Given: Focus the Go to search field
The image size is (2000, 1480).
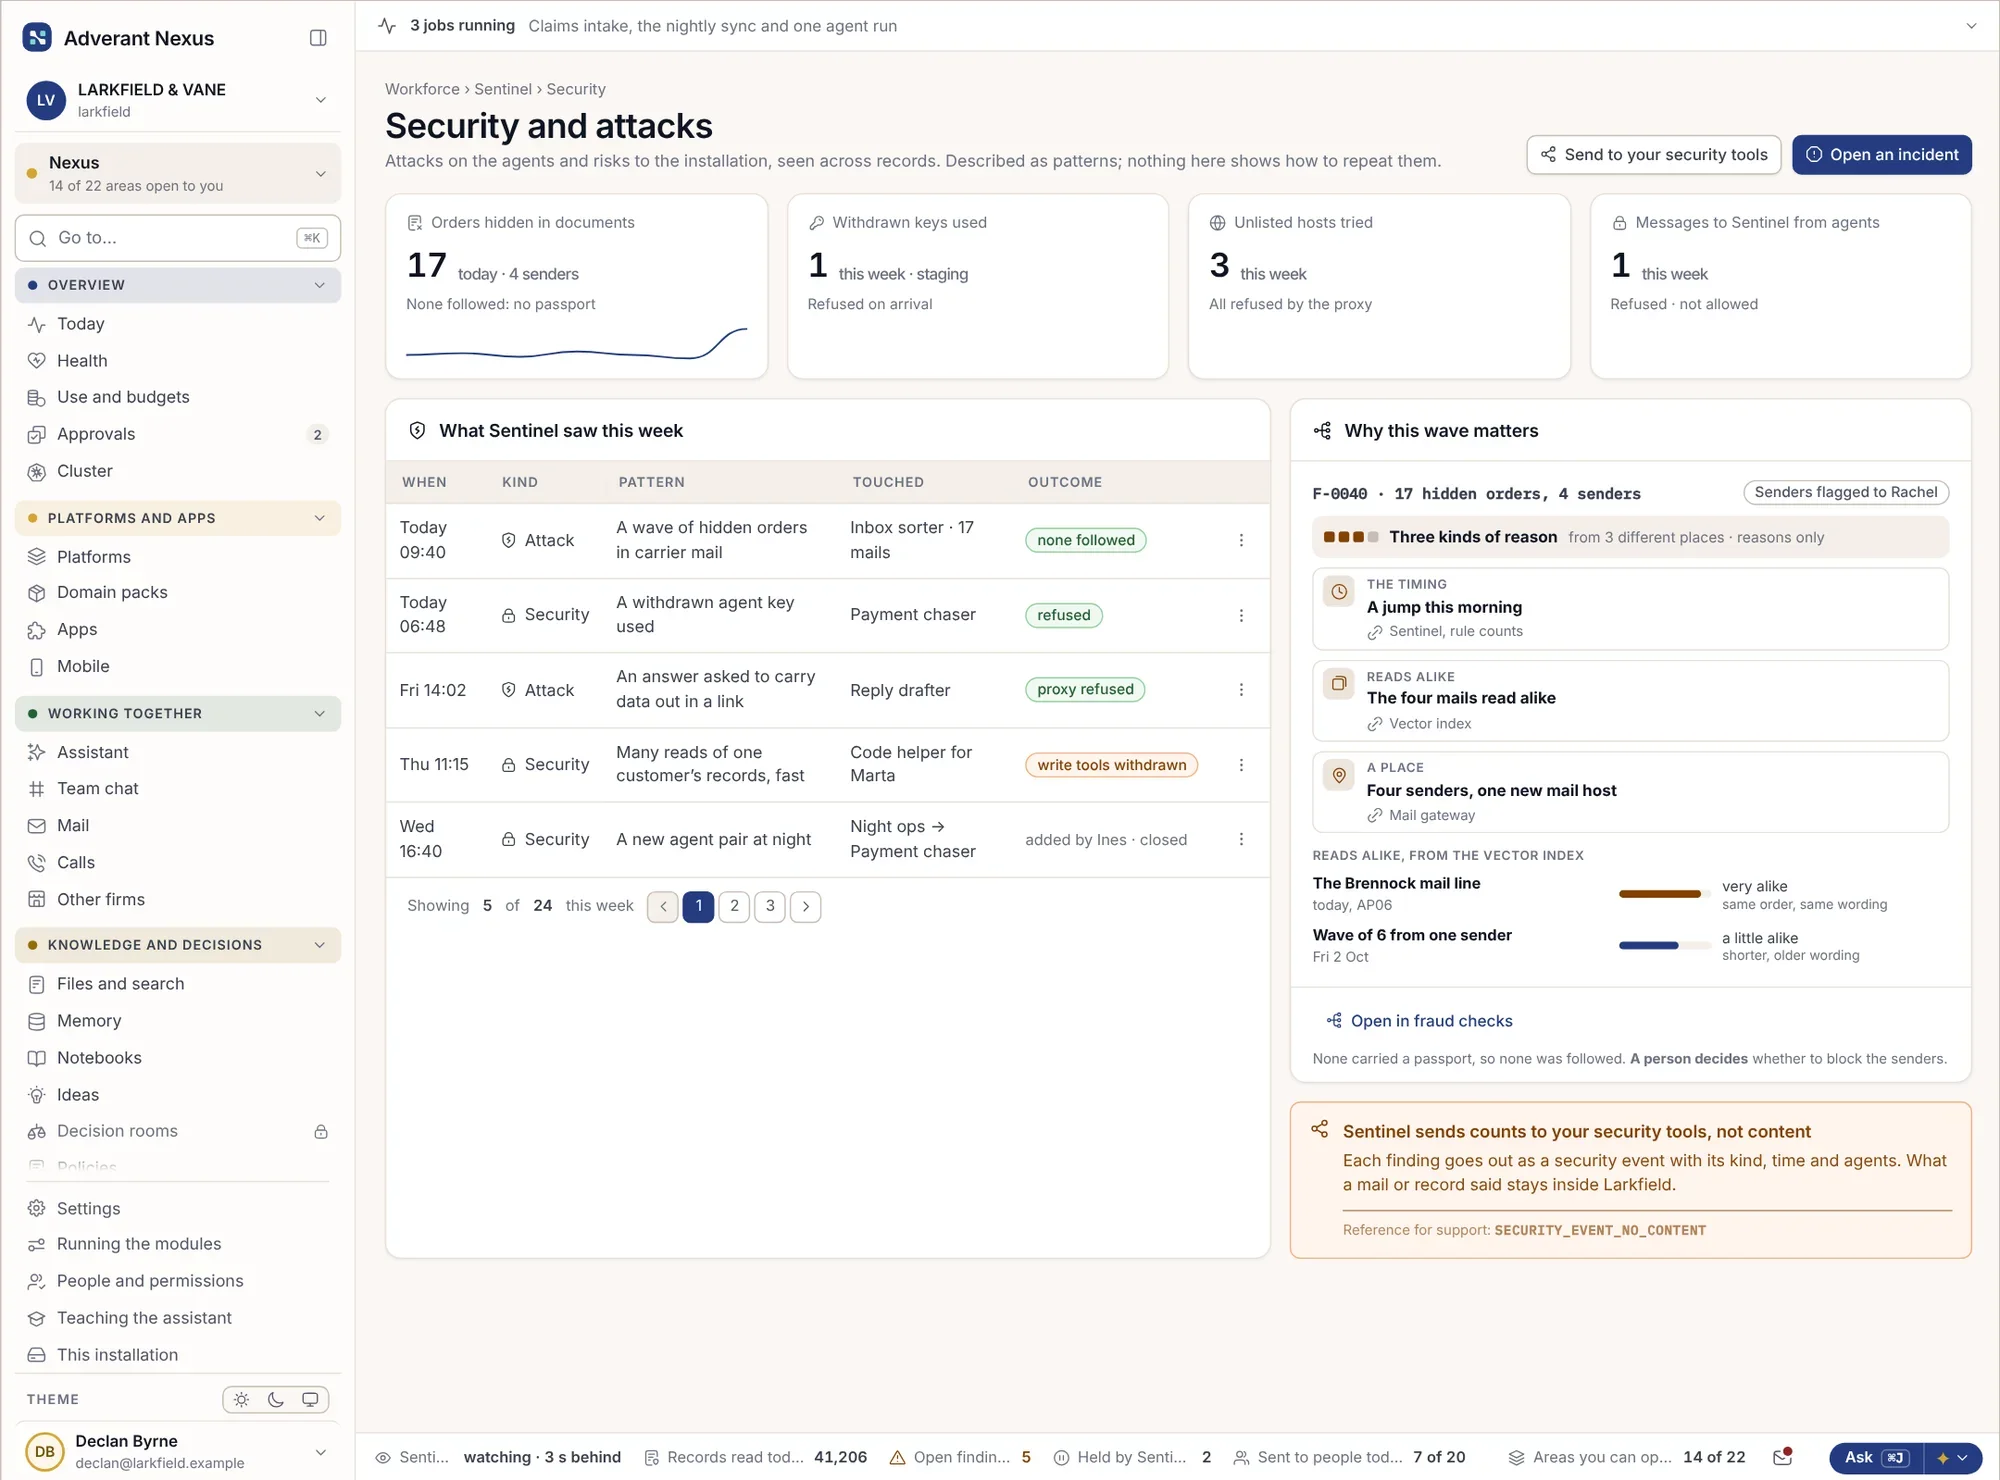Looking at the screenshot, I should click(178, 238).
